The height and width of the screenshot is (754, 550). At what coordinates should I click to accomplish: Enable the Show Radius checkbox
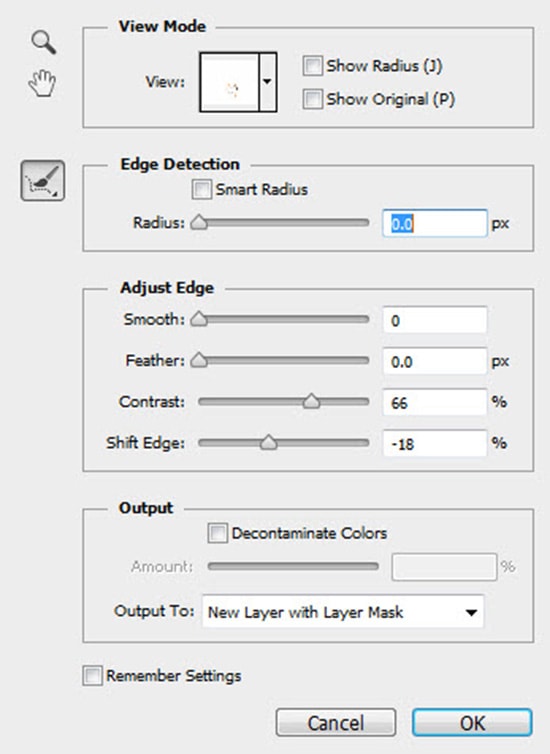[312, 66]
